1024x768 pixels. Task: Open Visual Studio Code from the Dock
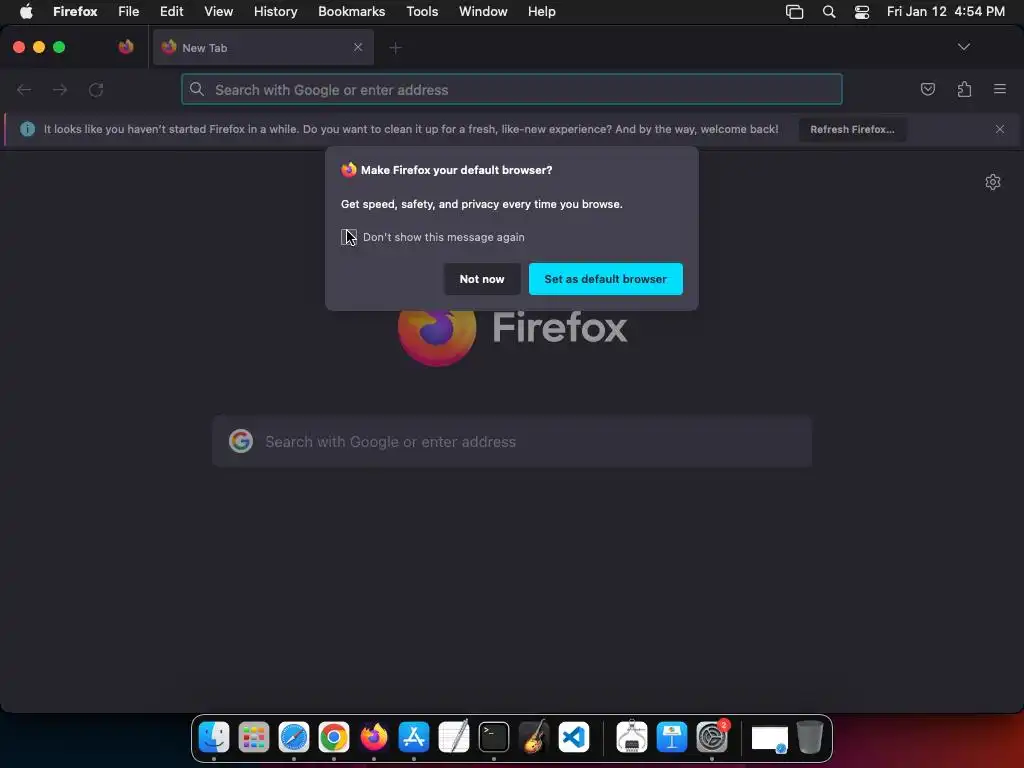coord(574,737)
